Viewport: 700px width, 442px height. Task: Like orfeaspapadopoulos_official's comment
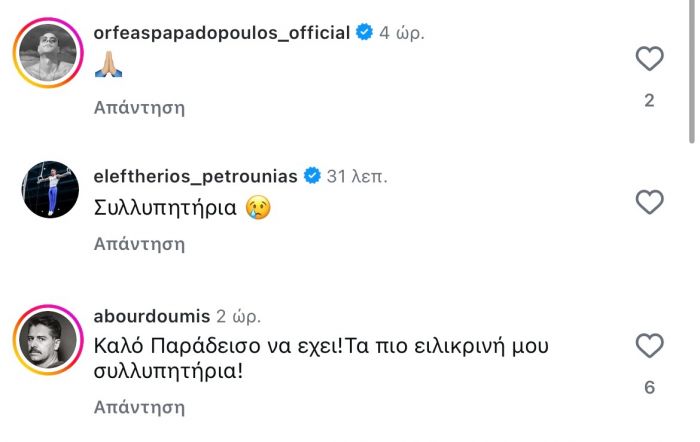650,59
